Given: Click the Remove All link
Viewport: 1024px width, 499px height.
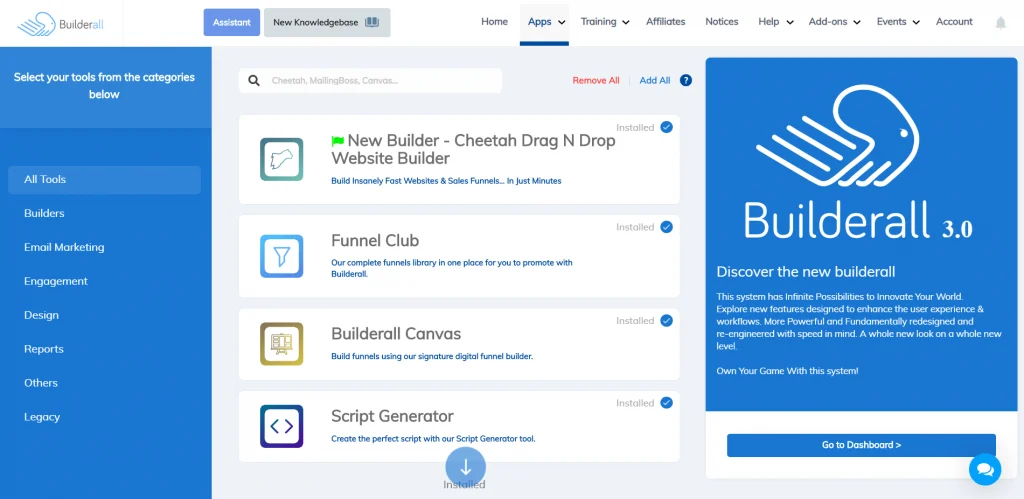Looking at the screenshot, I should [596, 81].
